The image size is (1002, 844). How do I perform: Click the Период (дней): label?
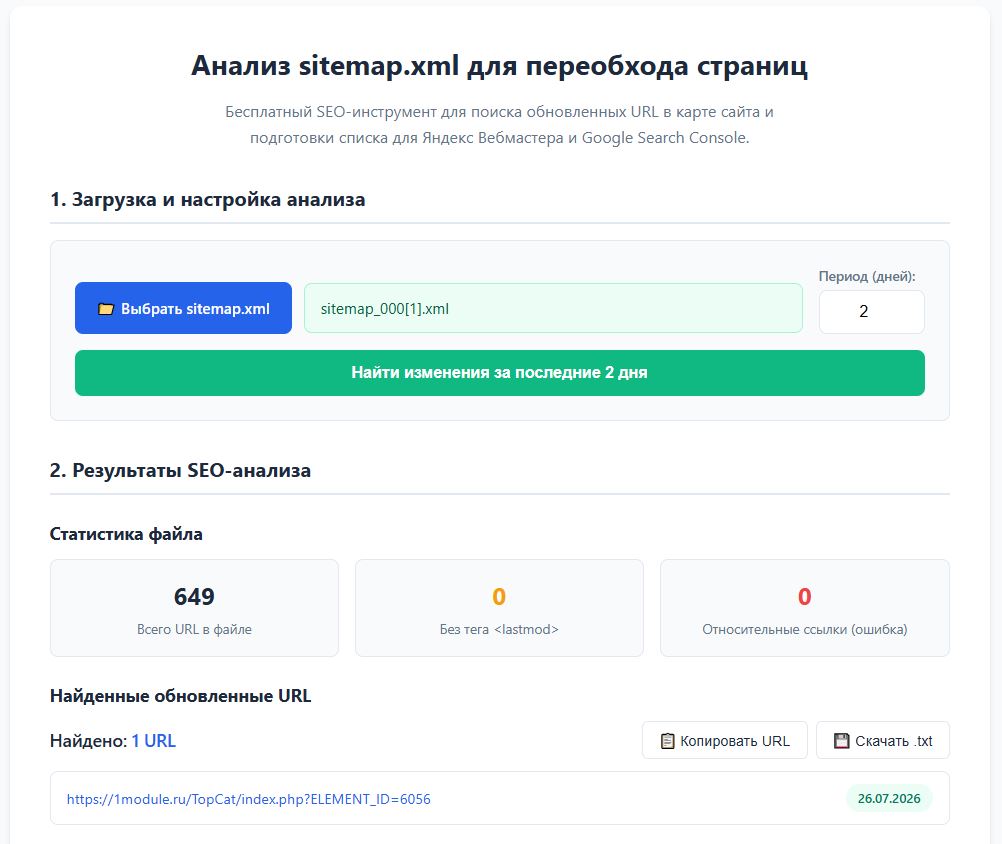[867, 277]
